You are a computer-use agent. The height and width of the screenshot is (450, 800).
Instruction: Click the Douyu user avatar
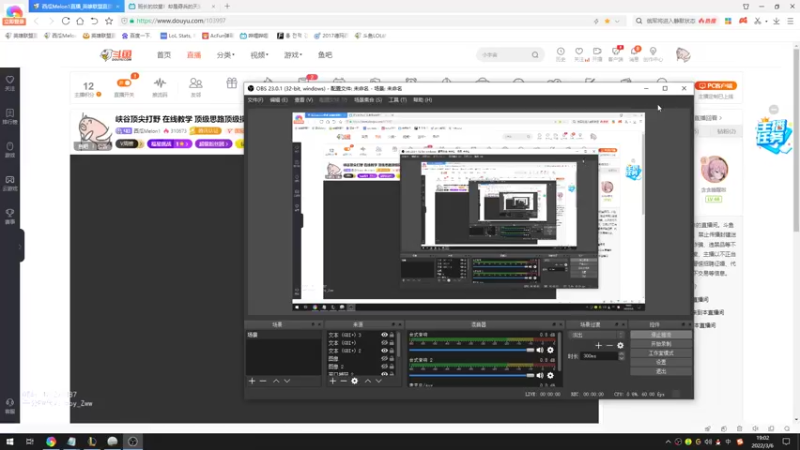click(683, 55)
